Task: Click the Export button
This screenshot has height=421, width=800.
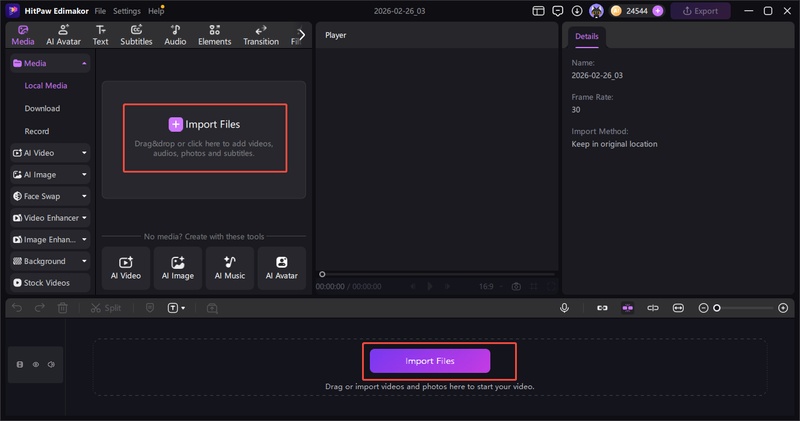Action: [700, 11]
